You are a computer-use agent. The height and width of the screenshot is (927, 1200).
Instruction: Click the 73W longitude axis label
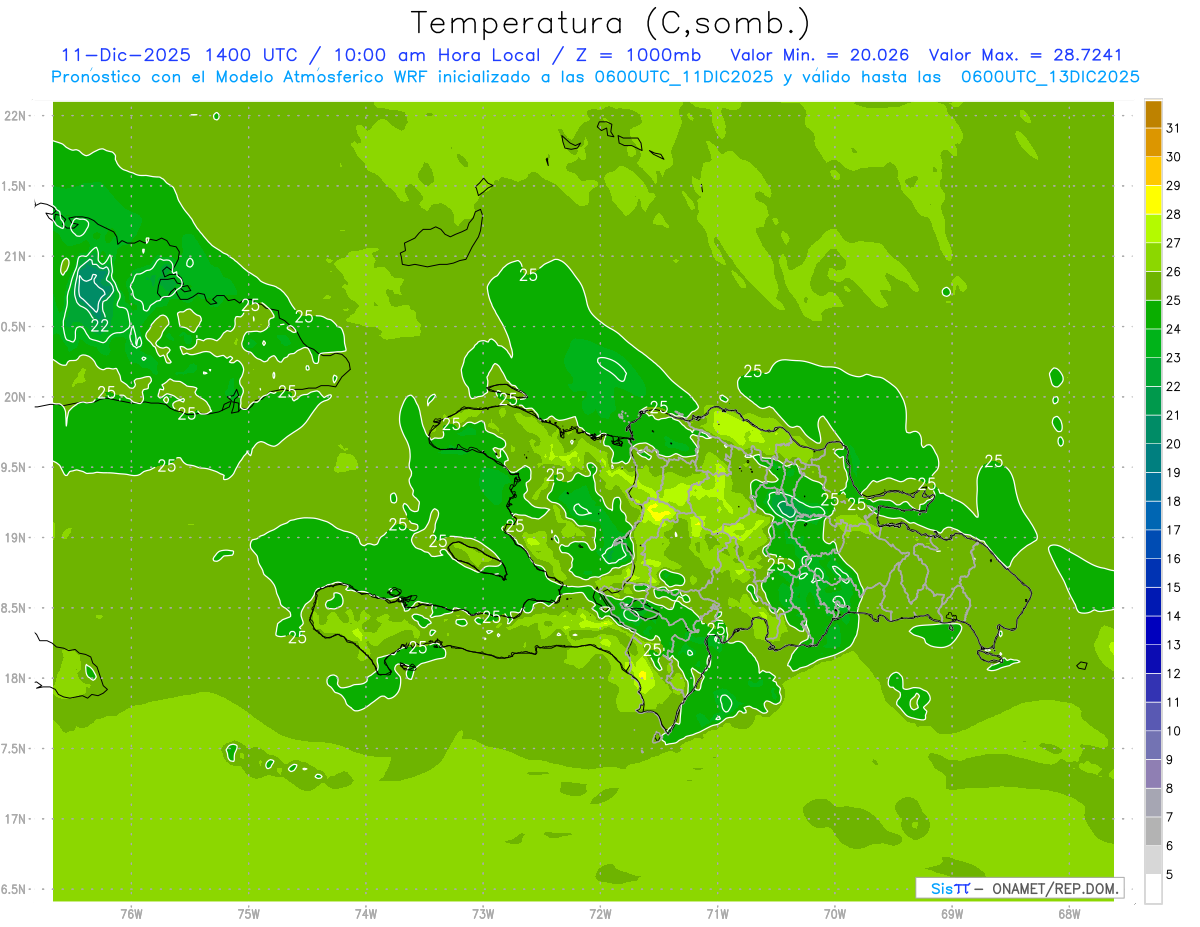483,914
